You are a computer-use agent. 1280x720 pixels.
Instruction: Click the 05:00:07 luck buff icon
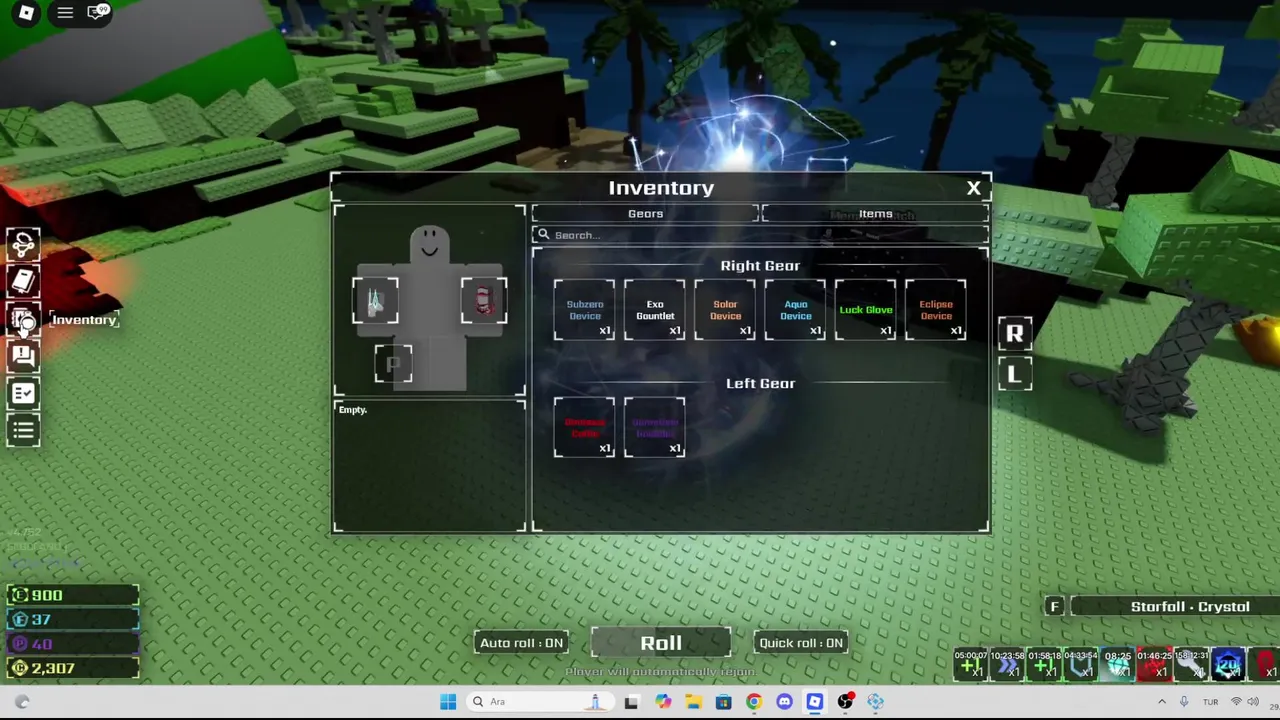(x=970, y=665)
